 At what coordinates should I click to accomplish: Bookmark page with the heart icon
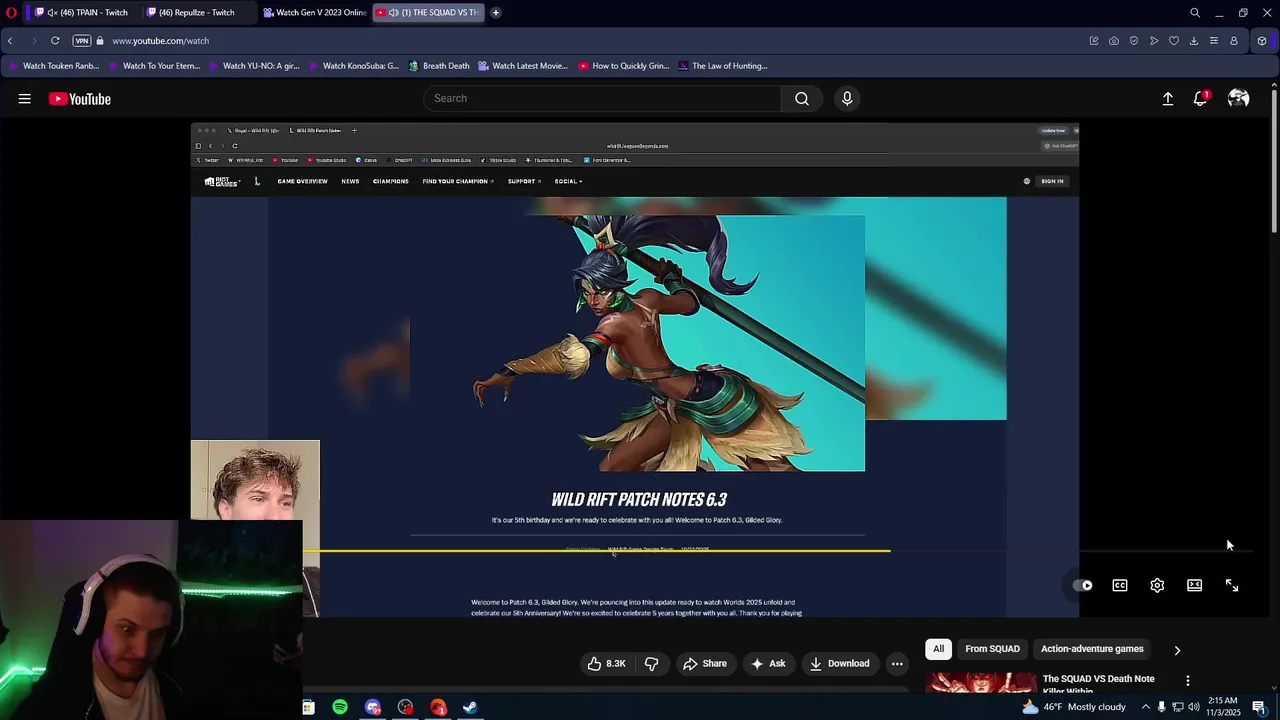coord(1174,41)
